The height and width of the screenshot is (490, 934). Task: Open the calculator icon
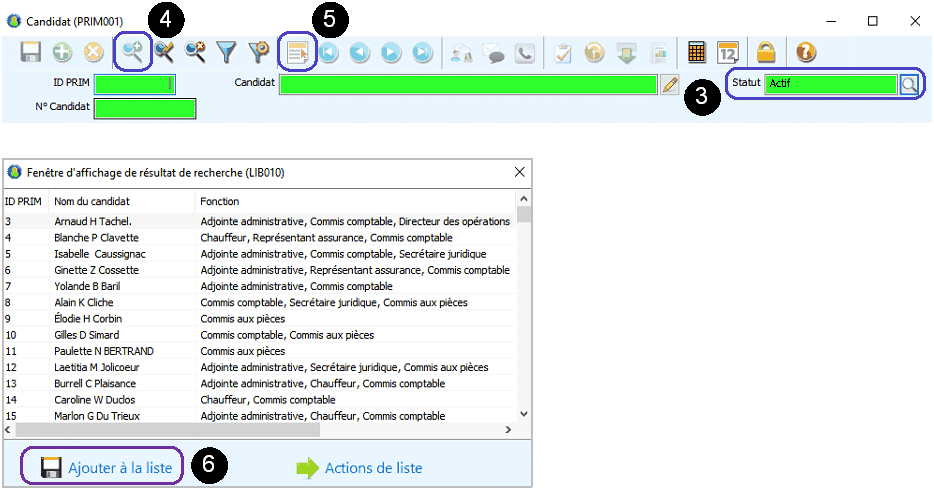pos(697,52)
